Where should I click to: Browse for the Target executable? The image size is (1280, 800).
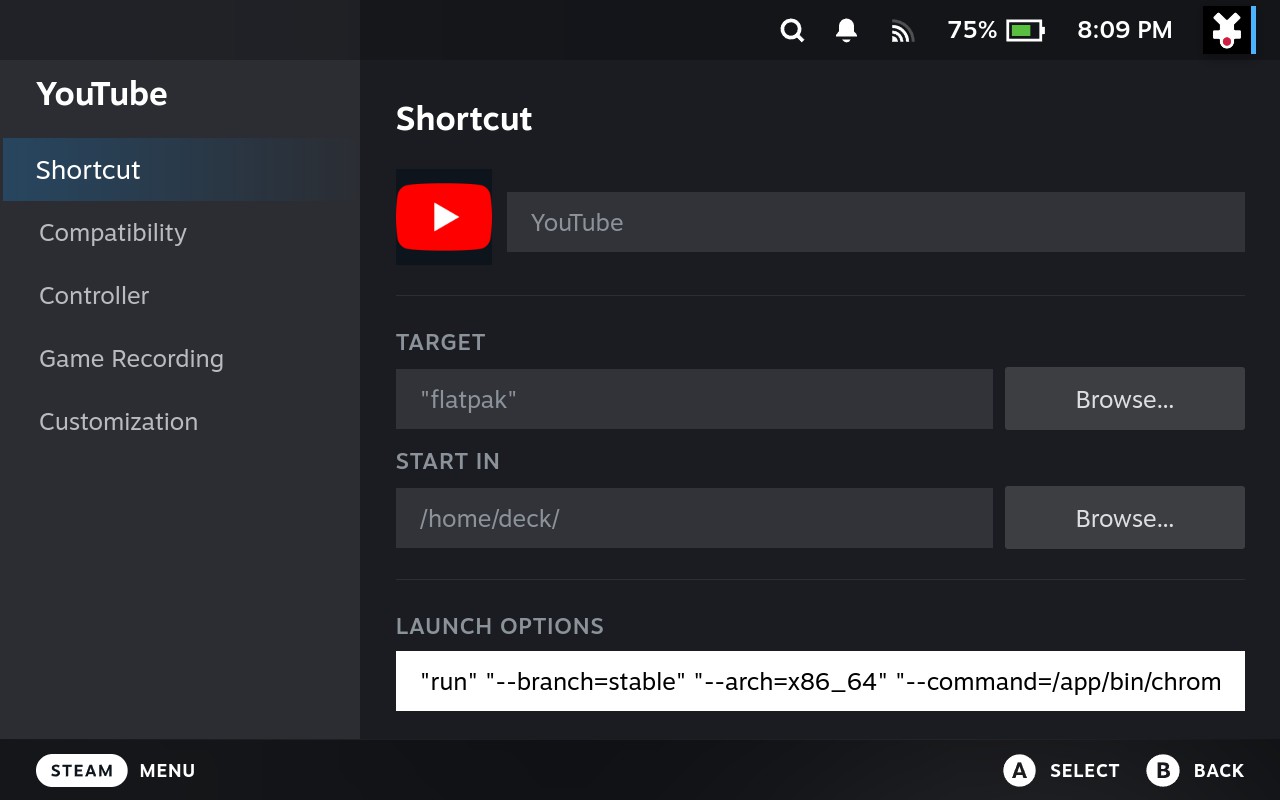coord(1125,399)
